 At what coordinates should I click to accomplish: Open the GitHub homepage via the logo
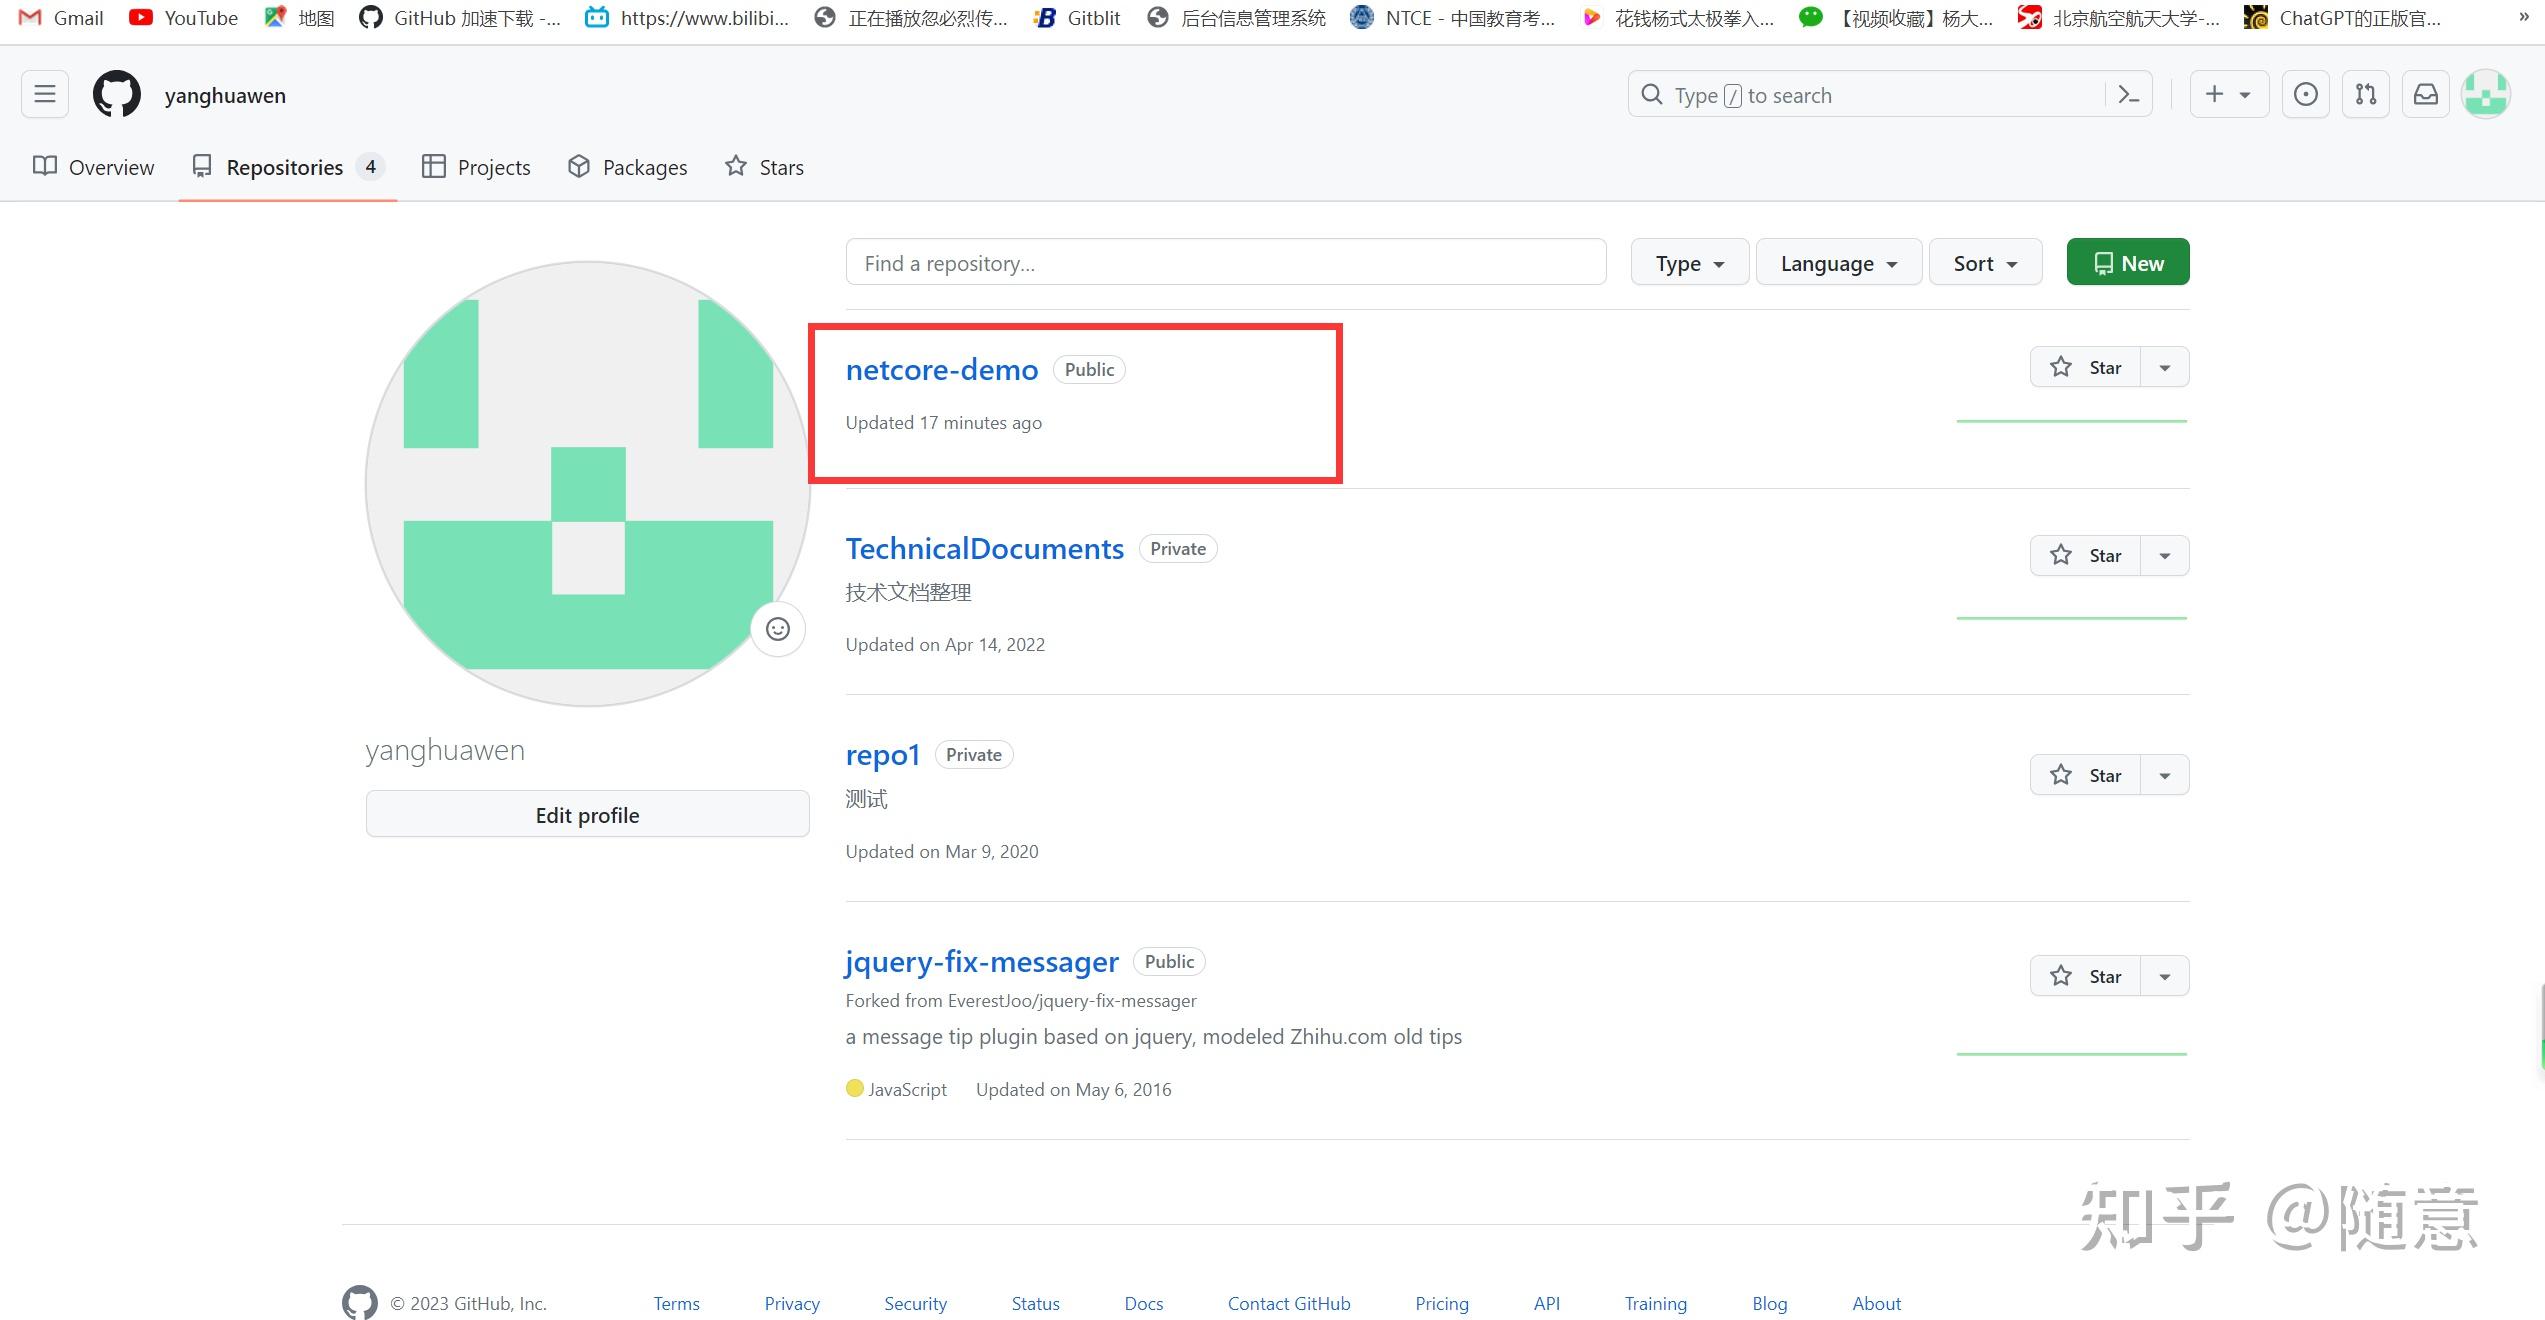coord(116,93)
